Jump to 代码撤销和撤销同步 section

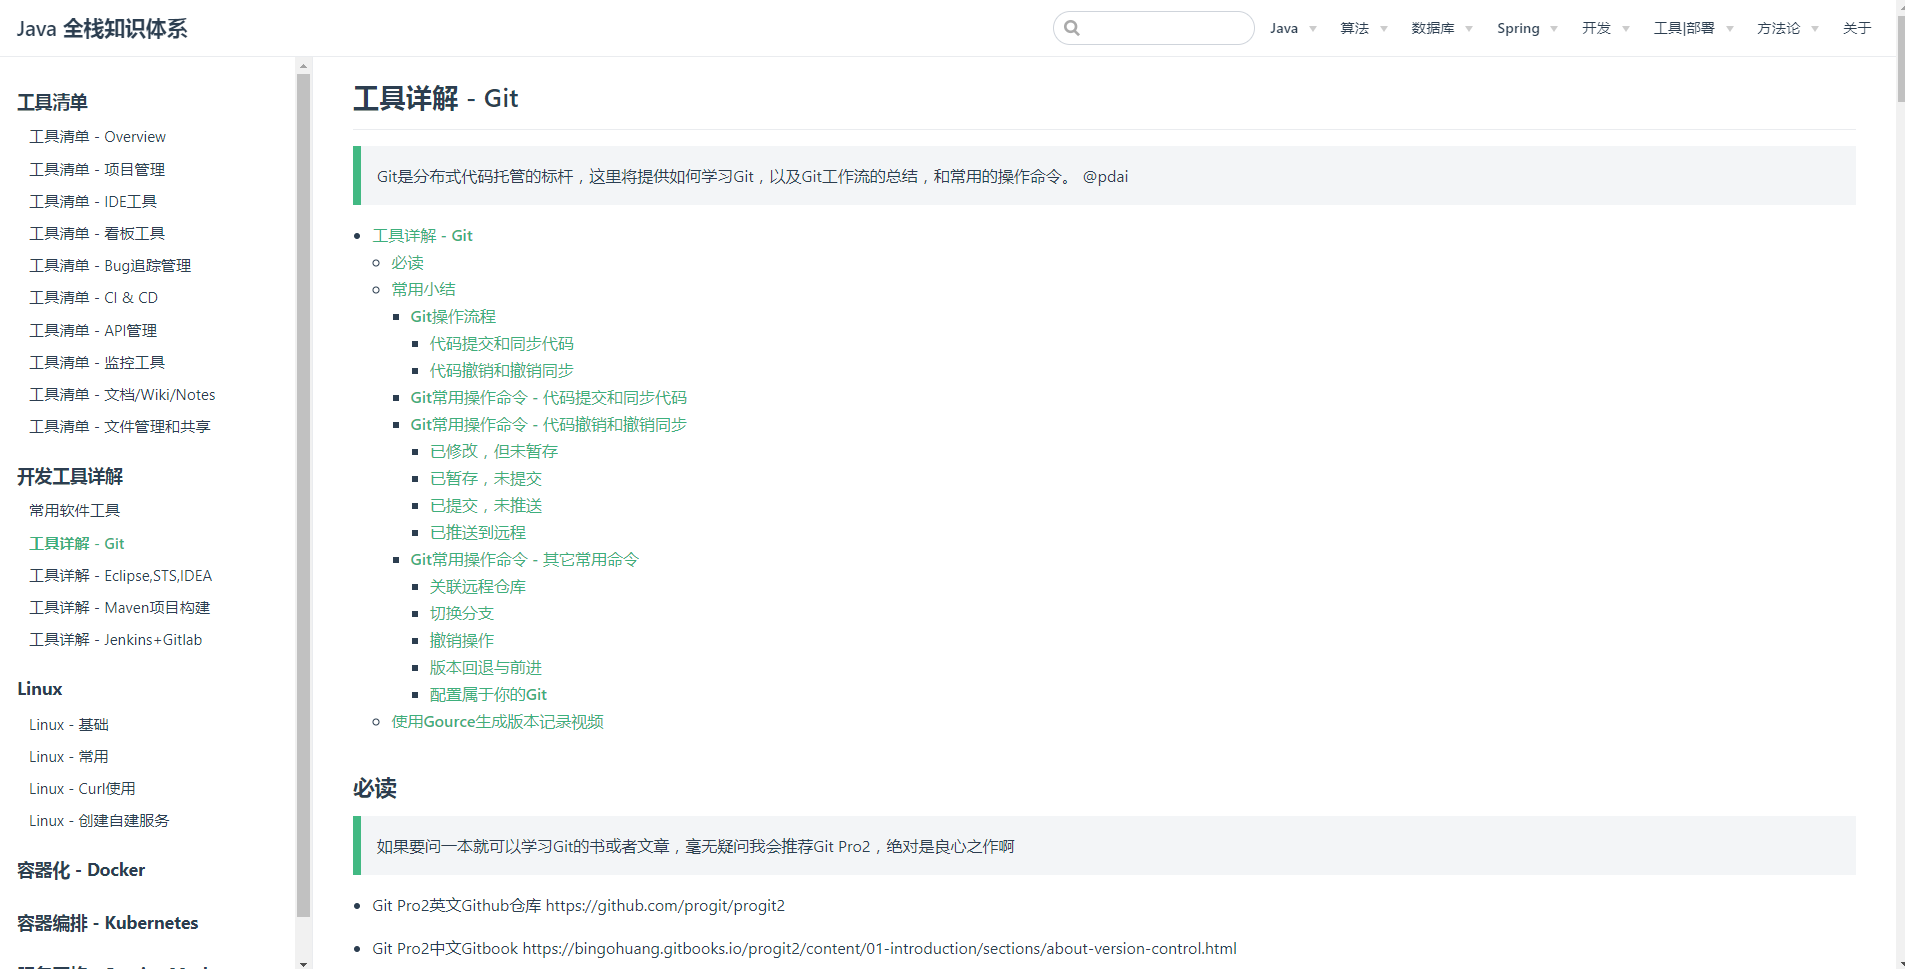click(x=502, y=370)
